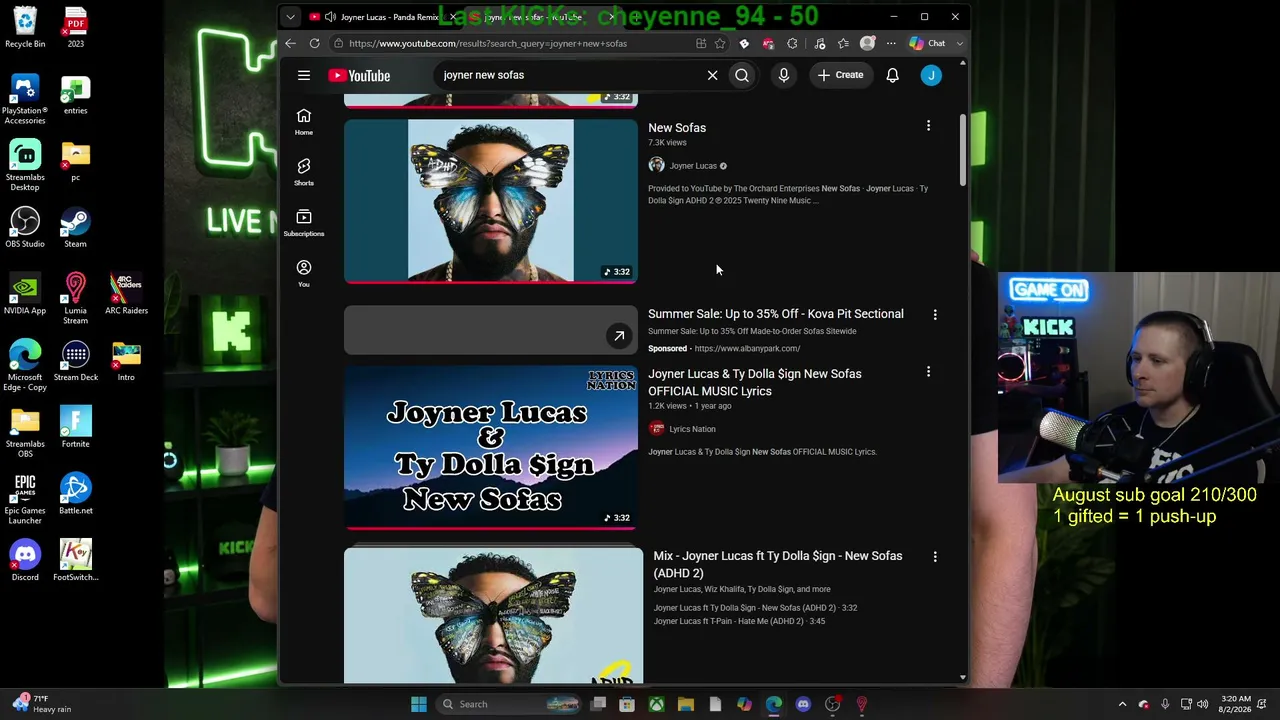Open the Lyrics Nation channel link

click(692, 429)
